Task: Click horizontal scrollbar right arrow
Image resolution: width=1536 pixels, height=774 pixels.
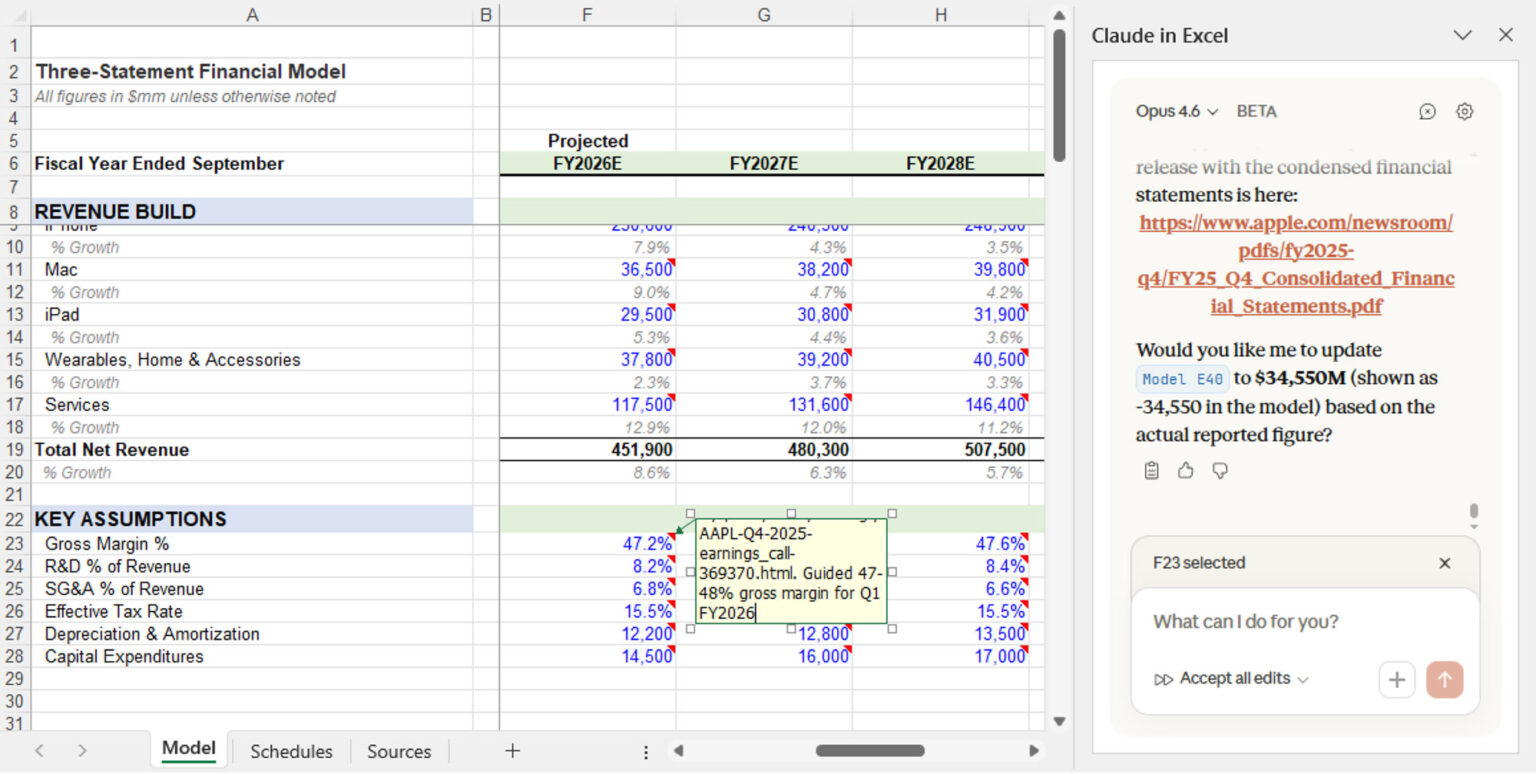Action: pyautogui.click(x=1034, y=751)
